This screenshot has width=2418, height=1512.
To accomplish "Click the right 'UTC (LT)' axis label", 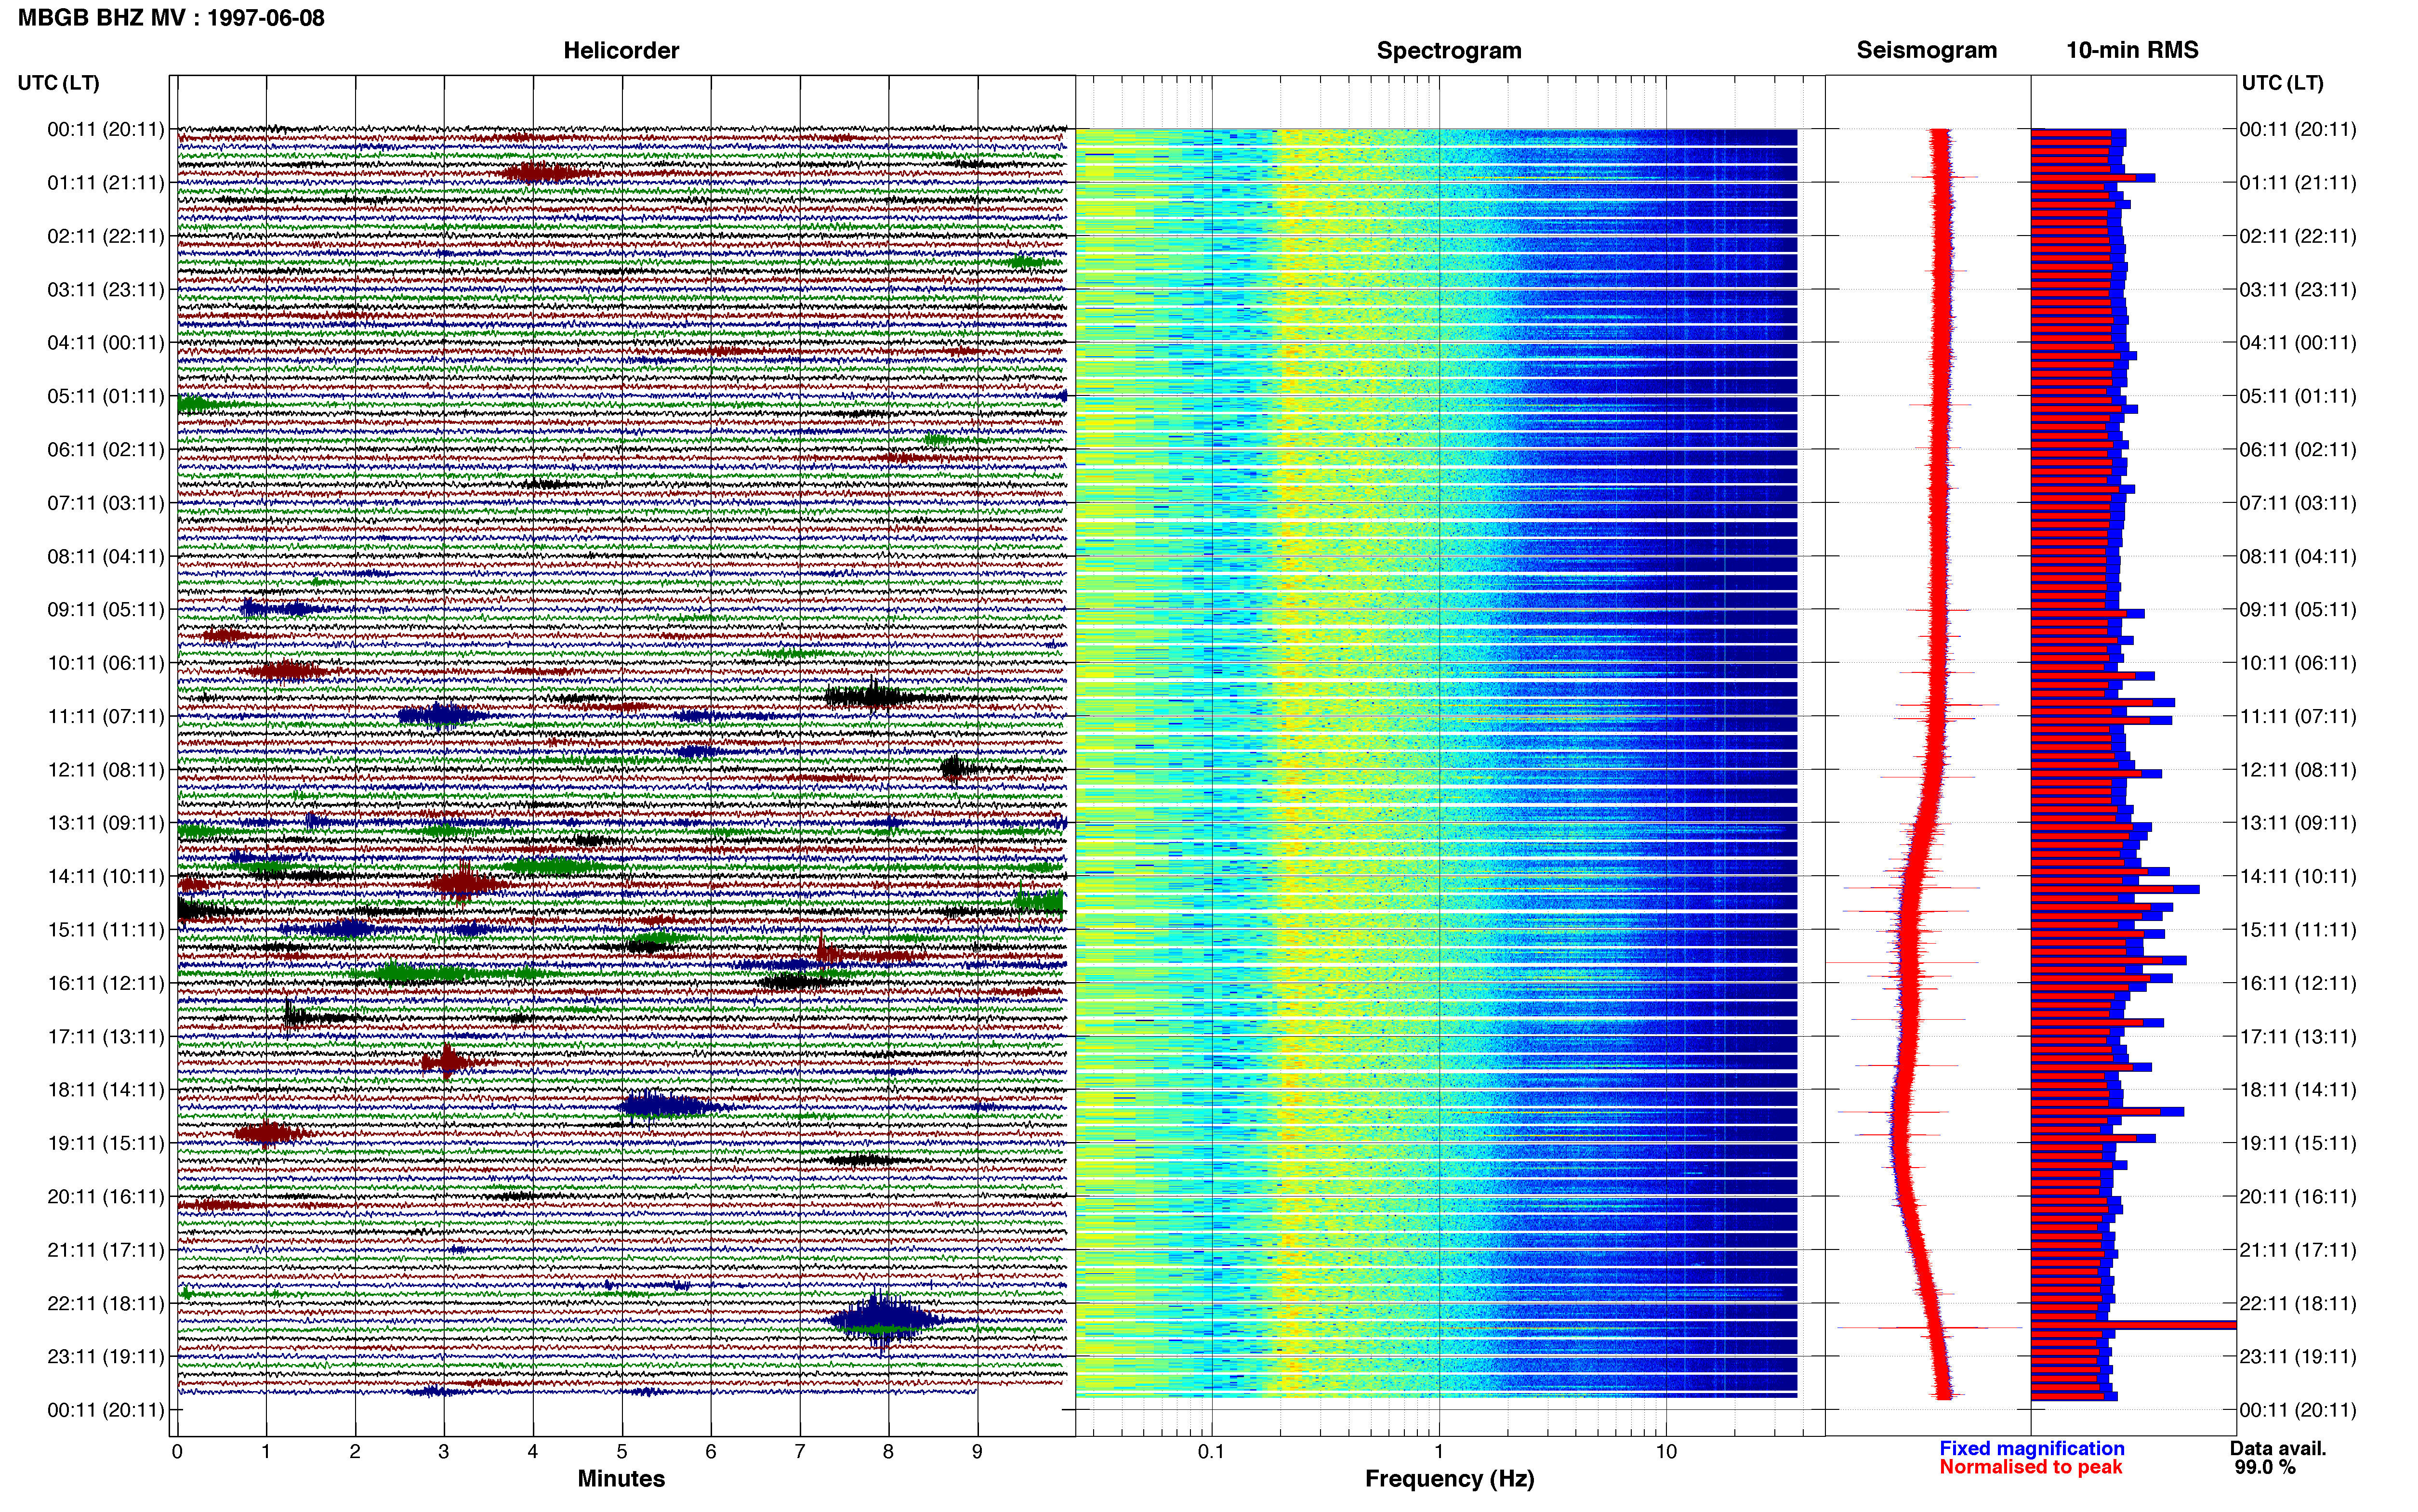I will [x=2282, y=83].
